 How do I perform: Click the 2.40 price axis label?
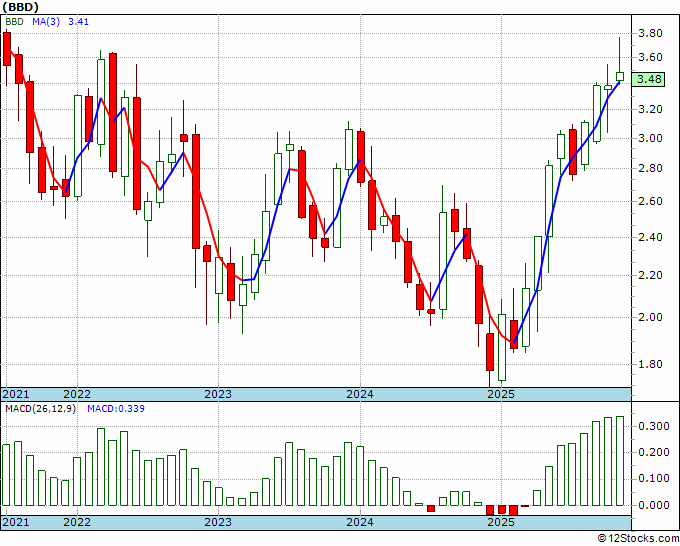pyautogui.click(x=650, y=237)
